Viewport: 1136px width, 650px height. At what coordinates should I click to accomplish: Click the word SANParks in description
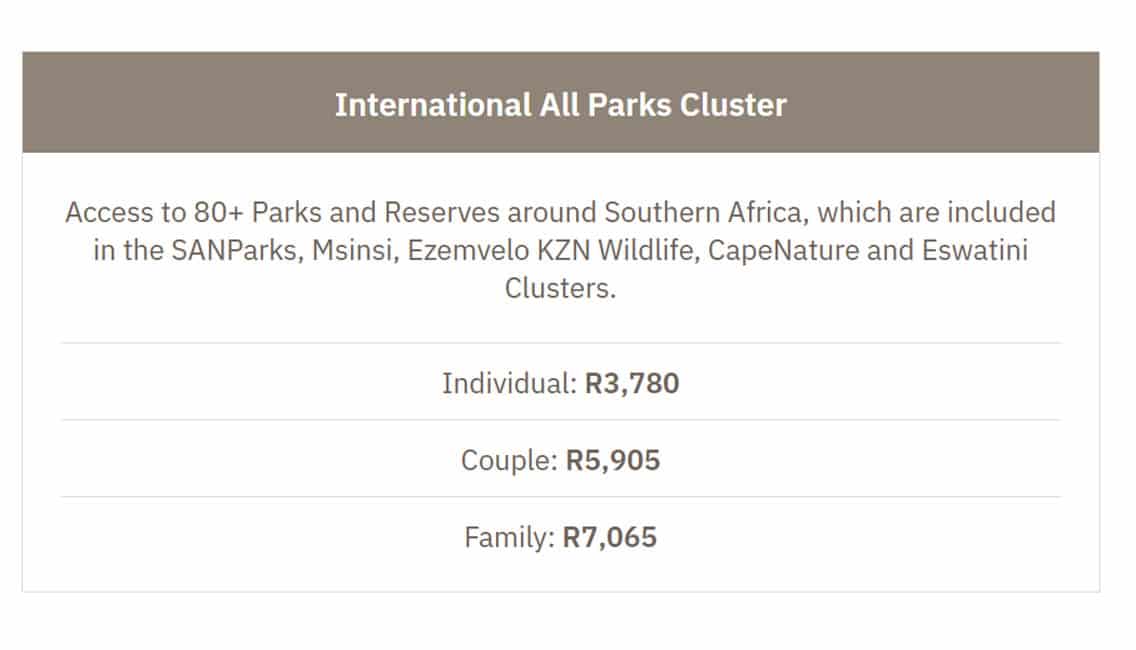tap(237, 250)
